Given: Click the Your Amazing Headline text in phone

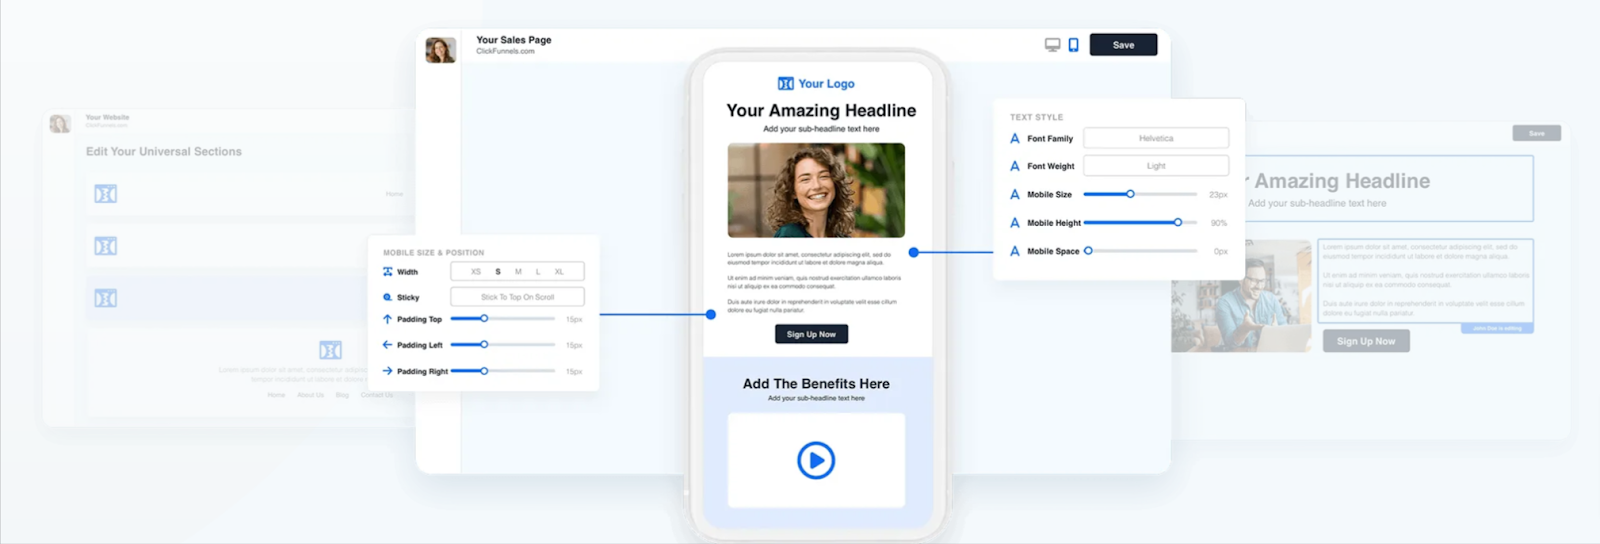Looking at the screenshot, I should tap(821, 110).
